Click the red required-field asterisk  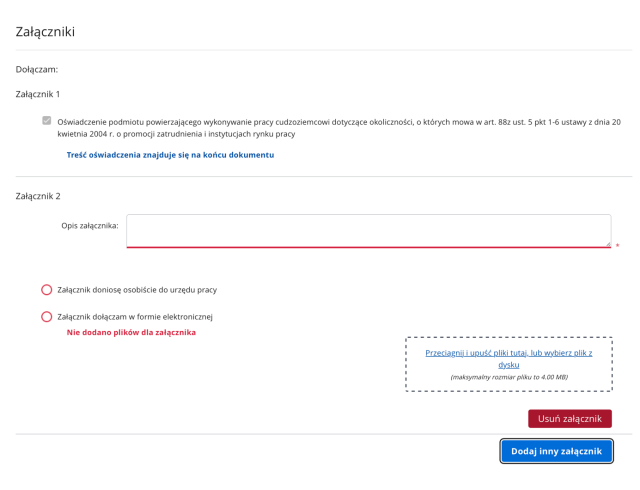(617, 245)
